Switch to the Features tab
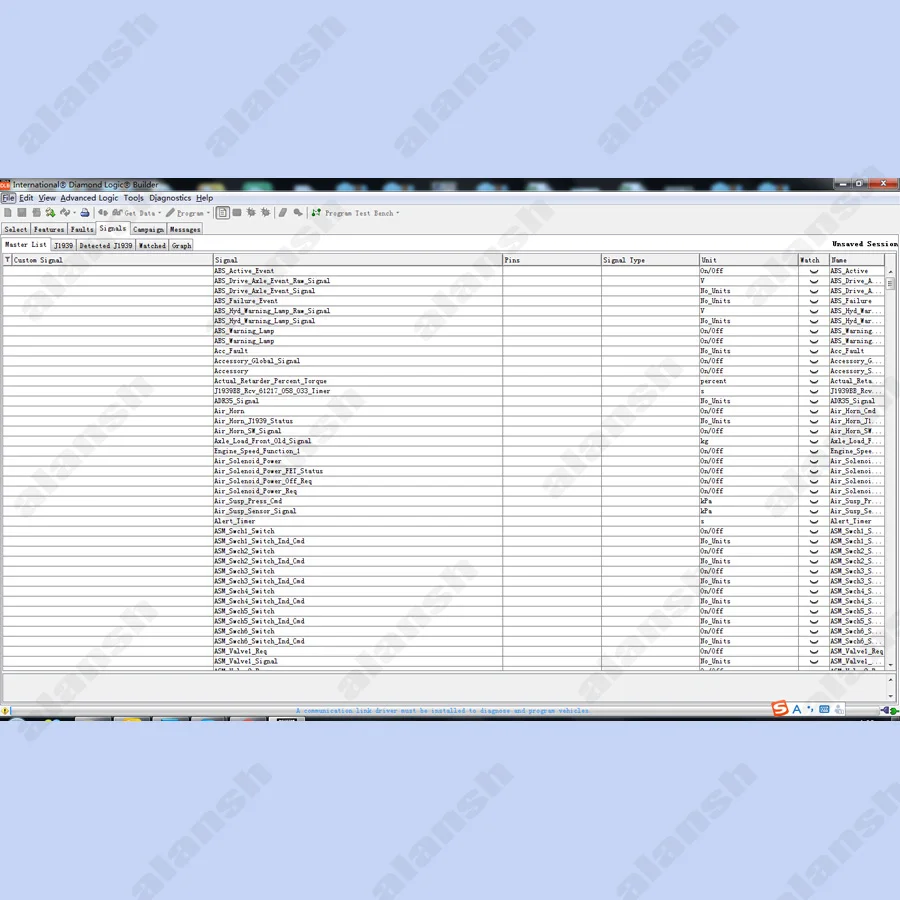900x900 pixels. pyautogui.click(x=49, y=229)
